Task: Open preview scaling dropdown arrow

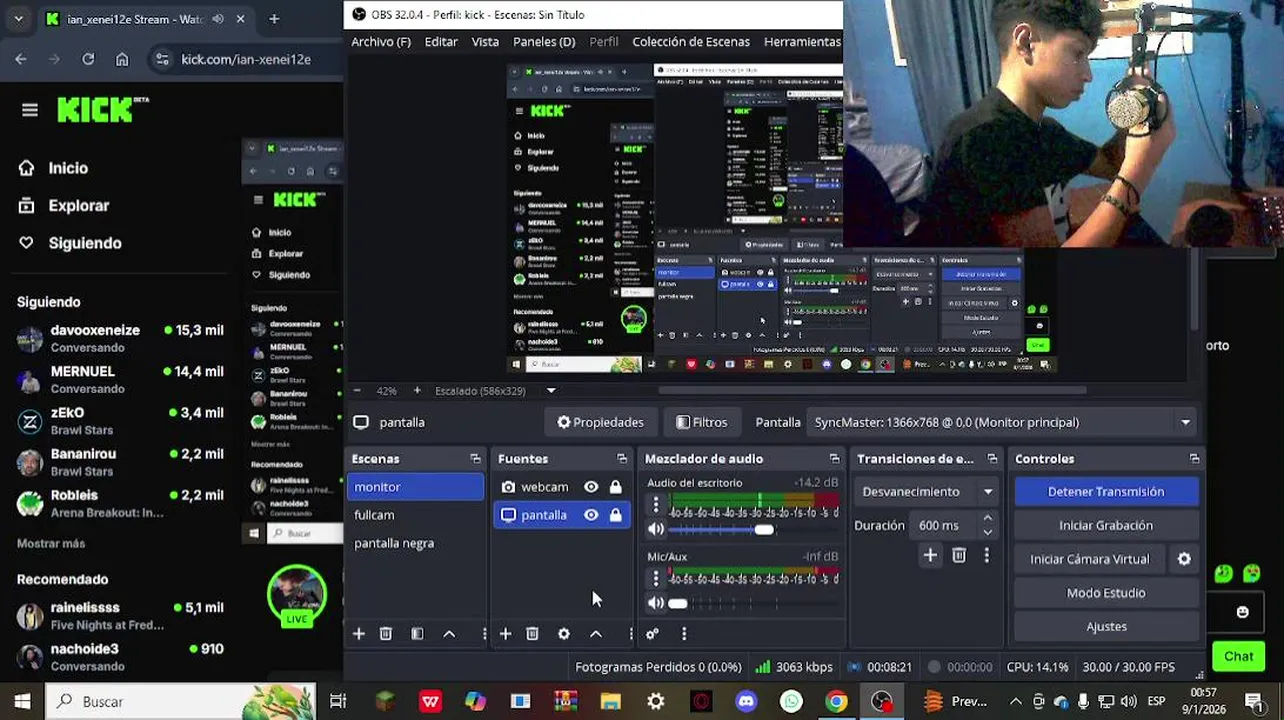Action: 550,391
